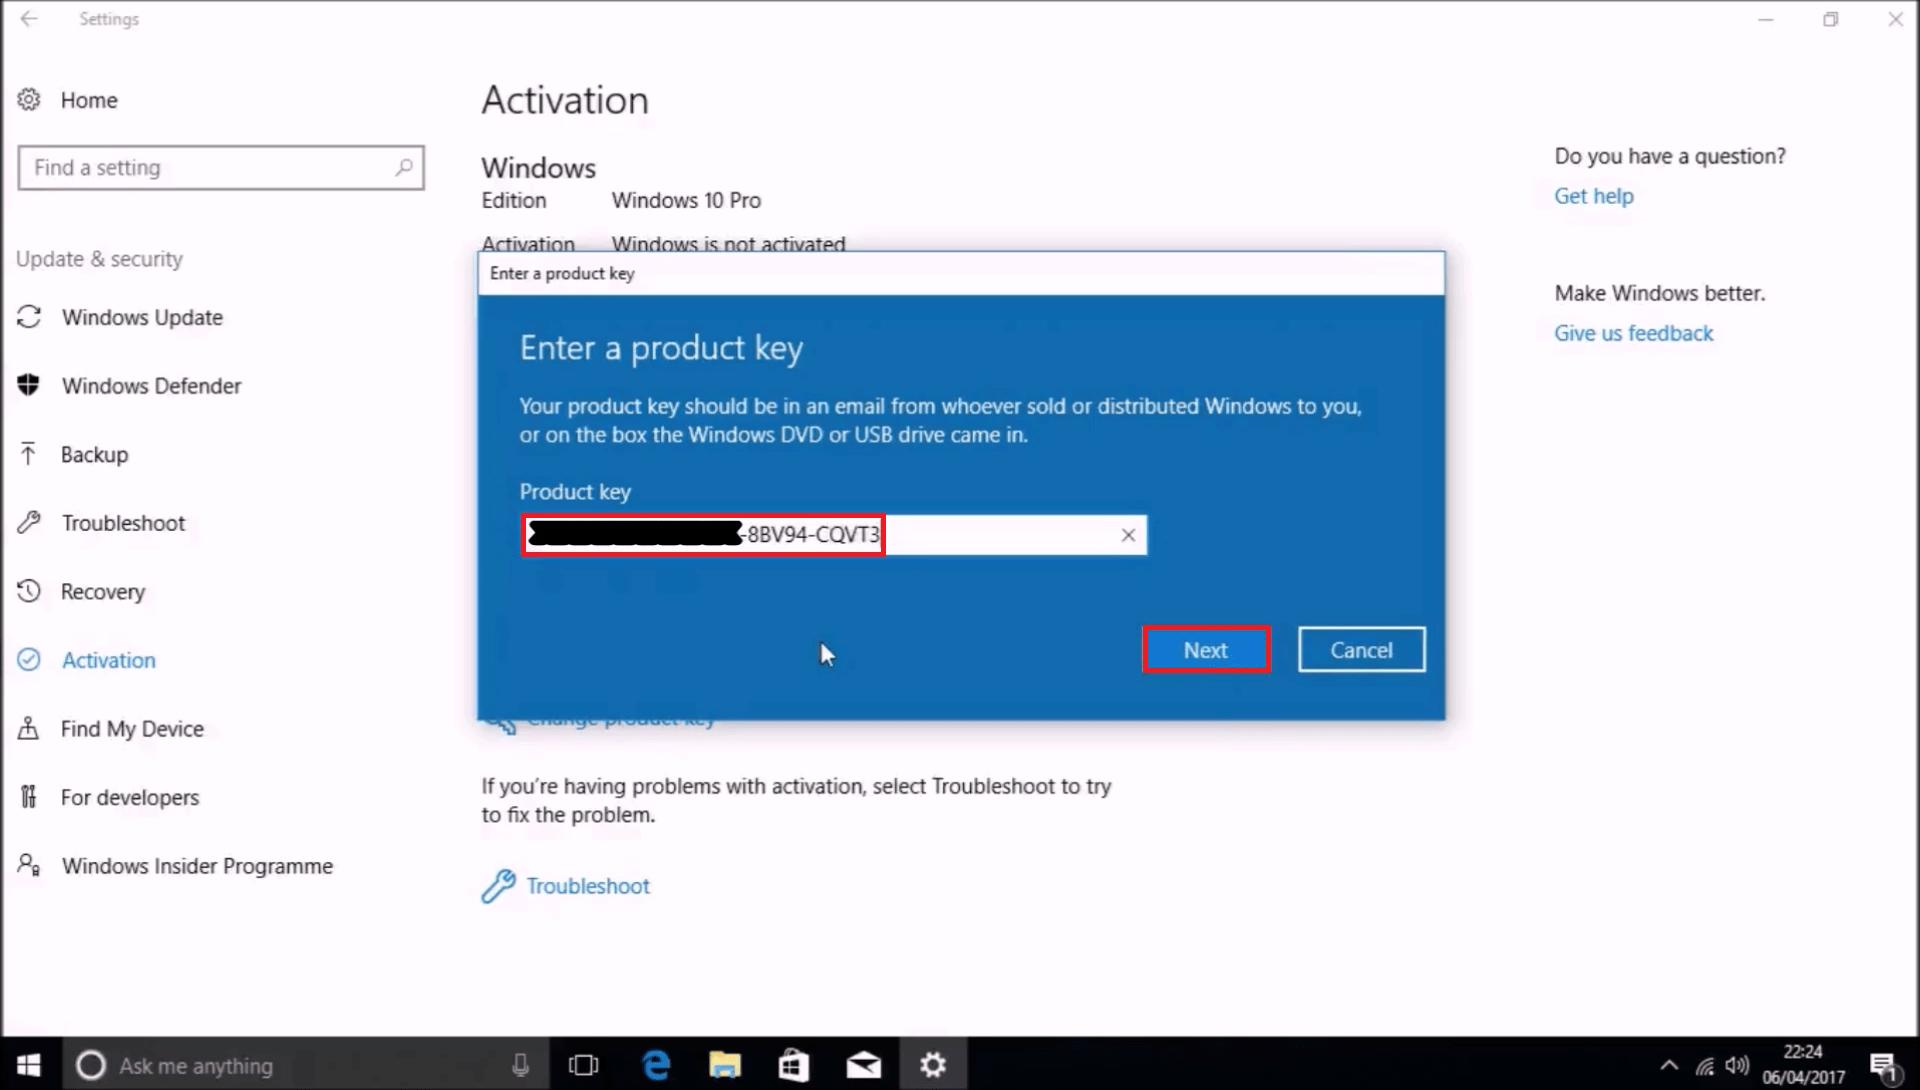
Task: Select the Activation sidebar entry
Action: tap(108, 660)
